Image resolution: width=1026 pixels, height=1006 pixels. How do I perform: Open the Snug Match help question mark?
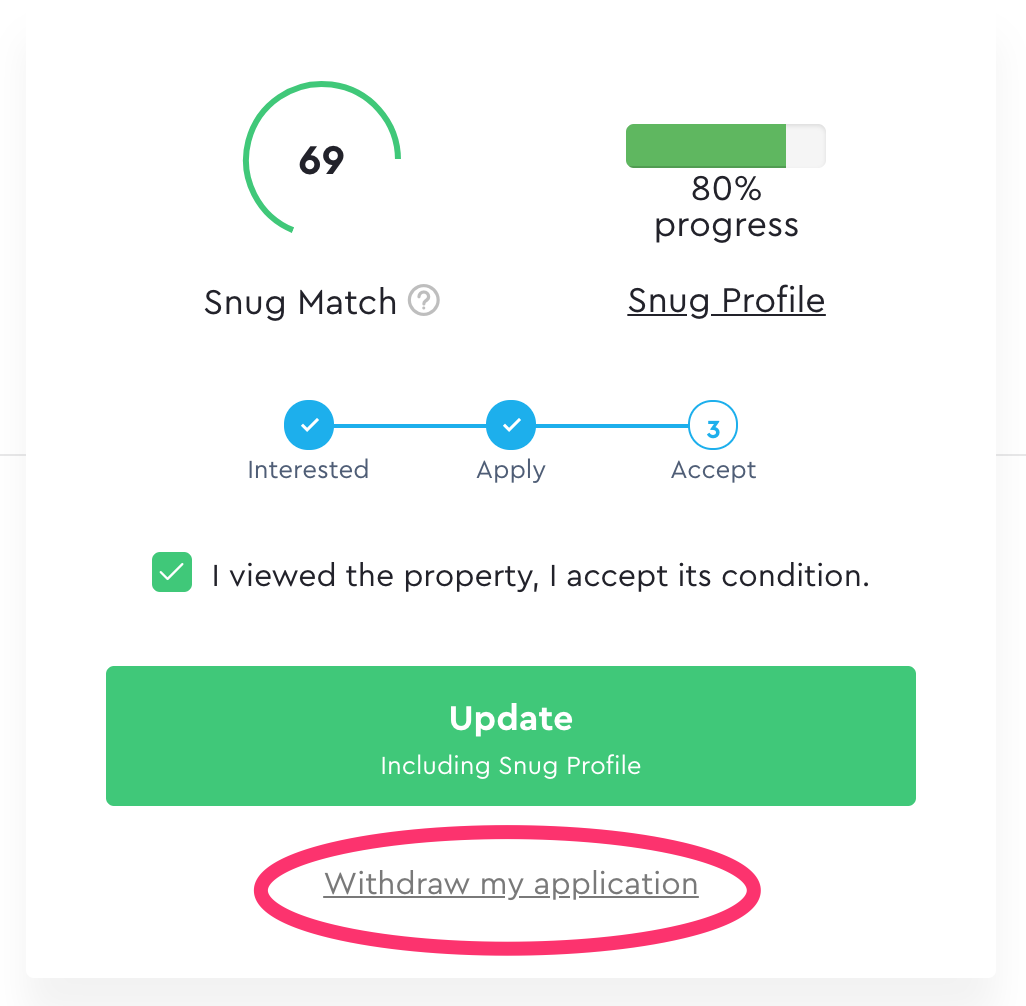(423, 300)
